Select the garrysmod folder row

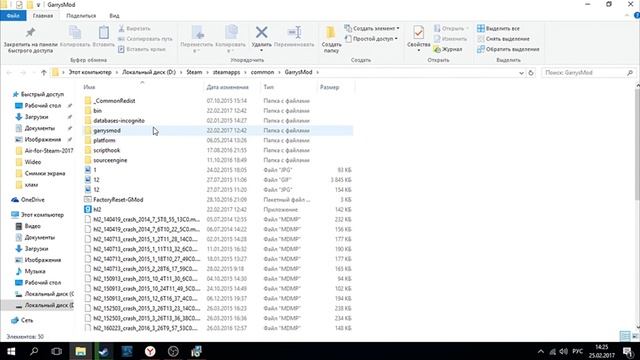tap(218, 131)
